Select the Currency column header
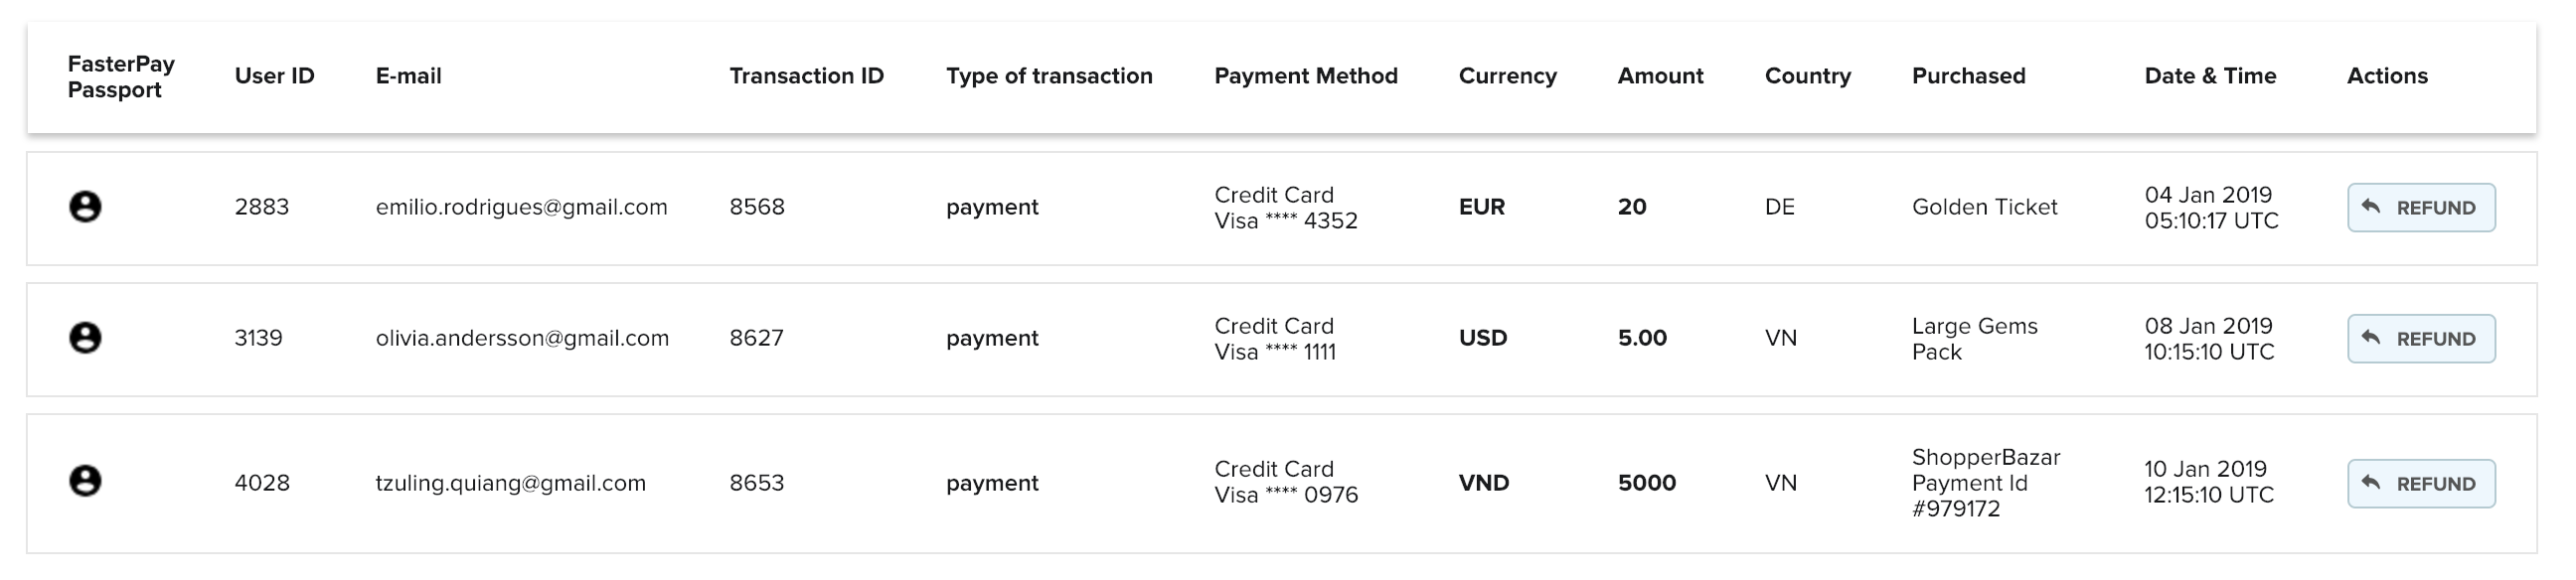Screen dimensions: 2576x580 pos(1507,76)
